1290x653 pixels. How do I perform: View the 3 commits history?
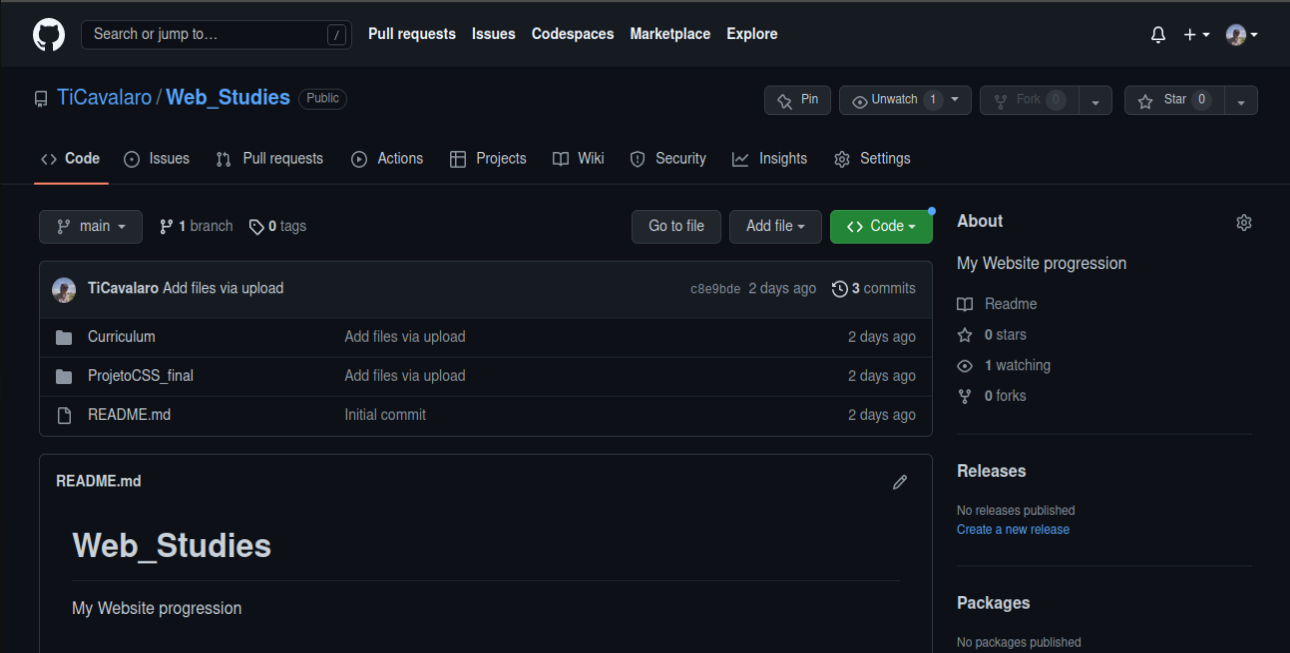874,288
